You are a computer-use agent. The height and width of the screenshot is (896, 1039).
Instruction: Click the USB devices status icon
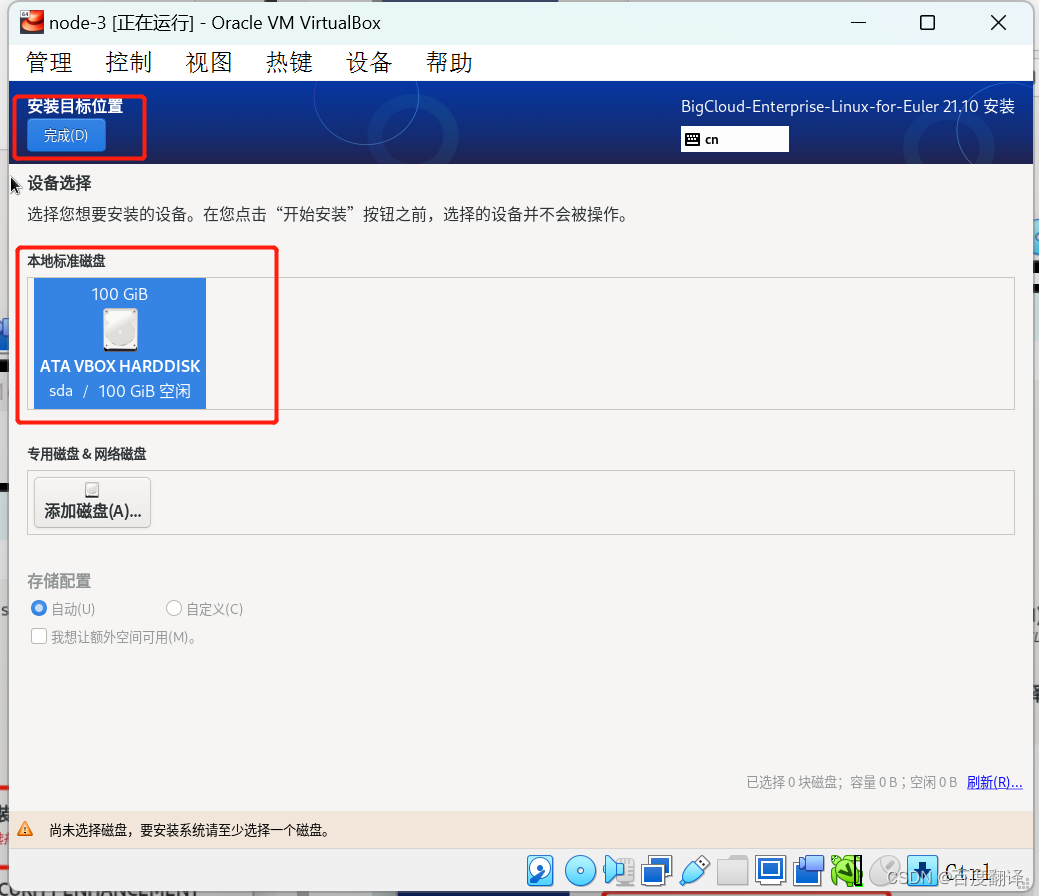tap(694, 871)
